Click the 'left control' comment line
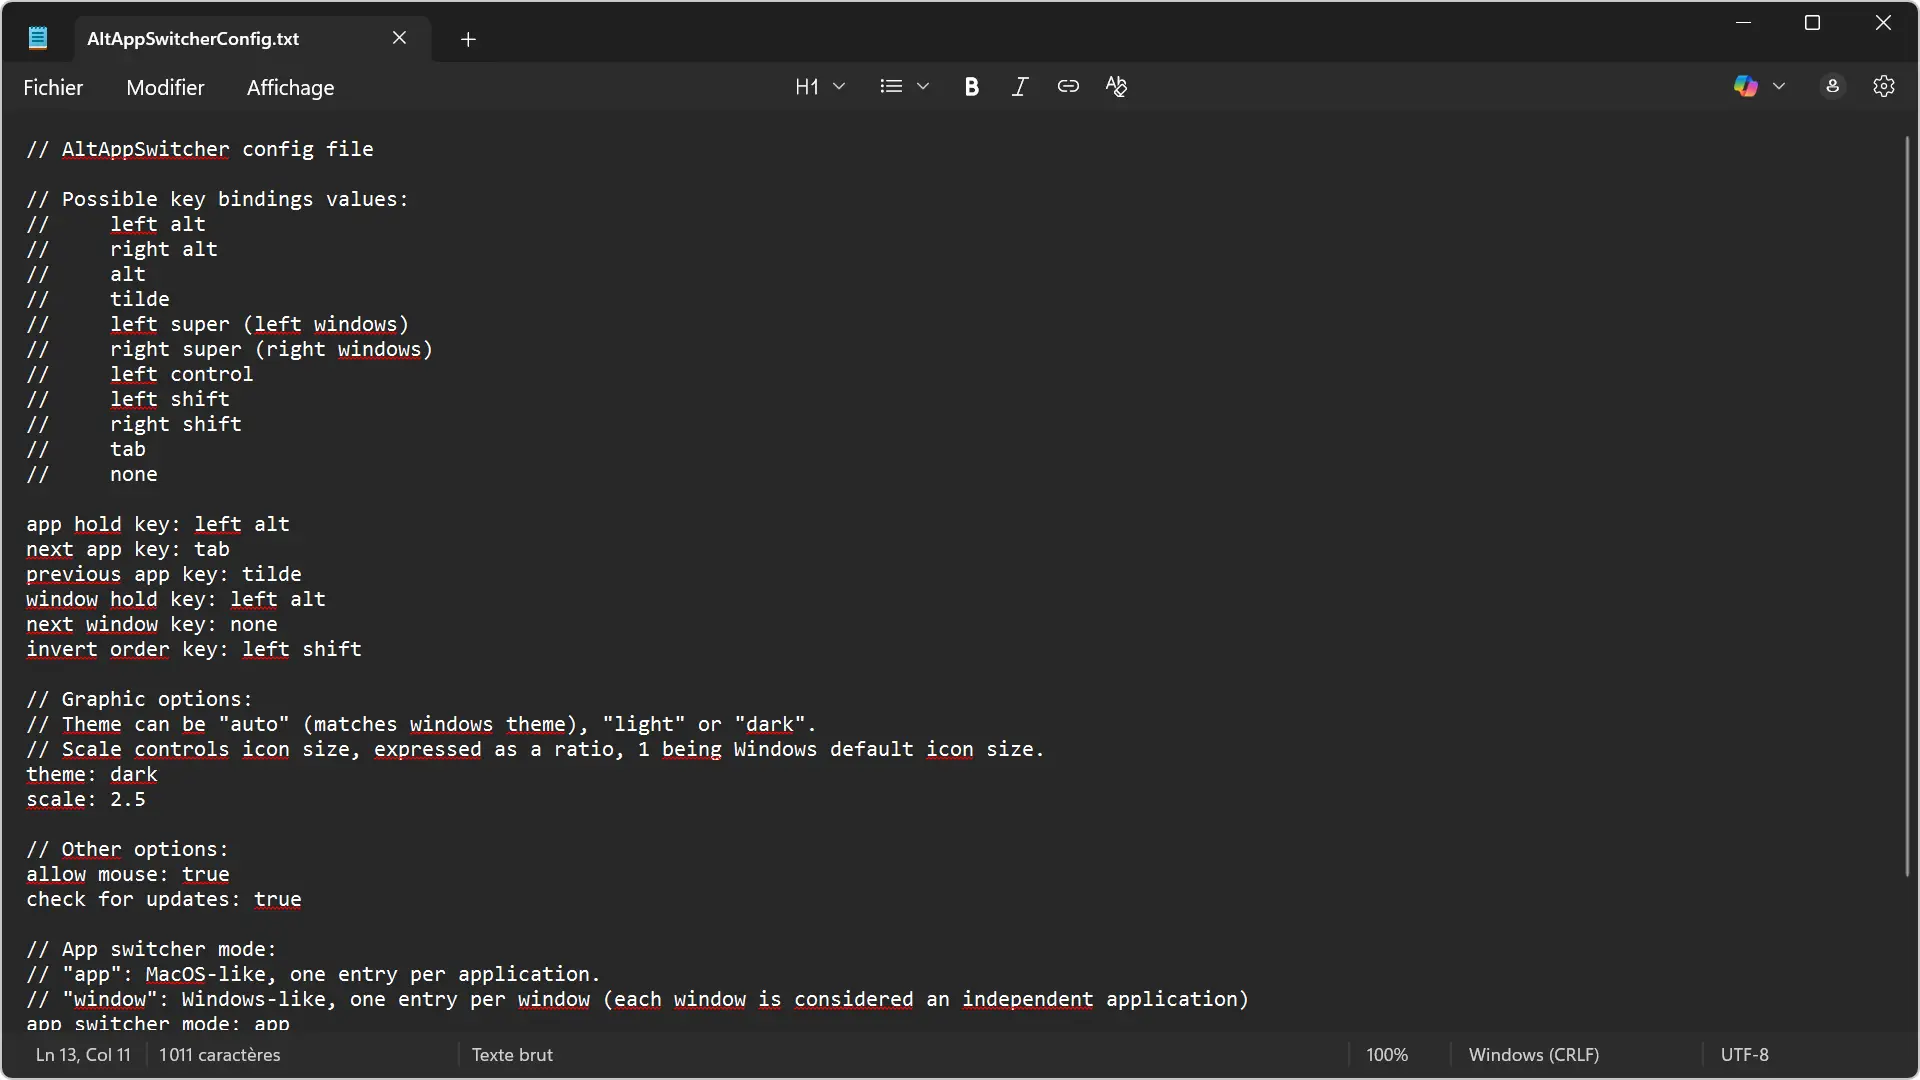Image resolution: width=1920 pixels, height=1080 pixels. 140,374
